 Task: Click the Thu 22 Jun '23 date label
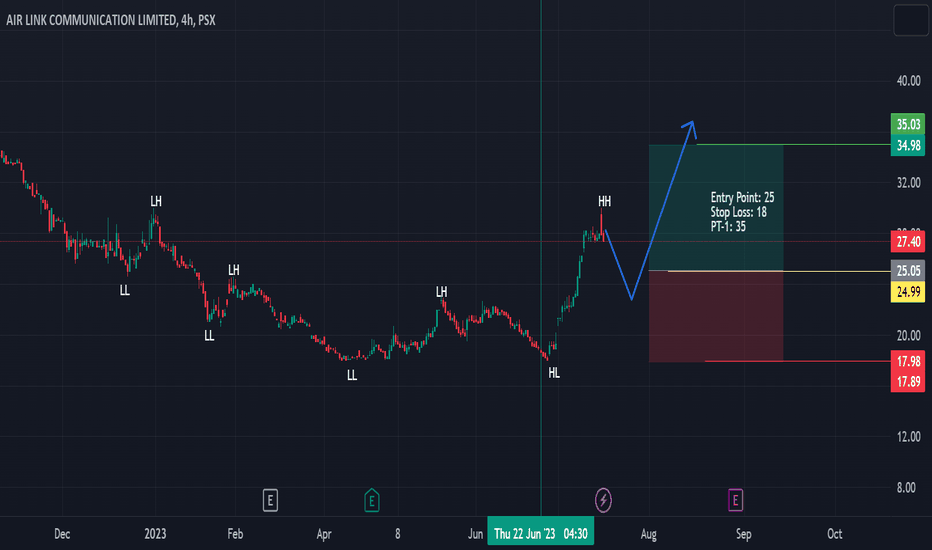click(540, 533)
